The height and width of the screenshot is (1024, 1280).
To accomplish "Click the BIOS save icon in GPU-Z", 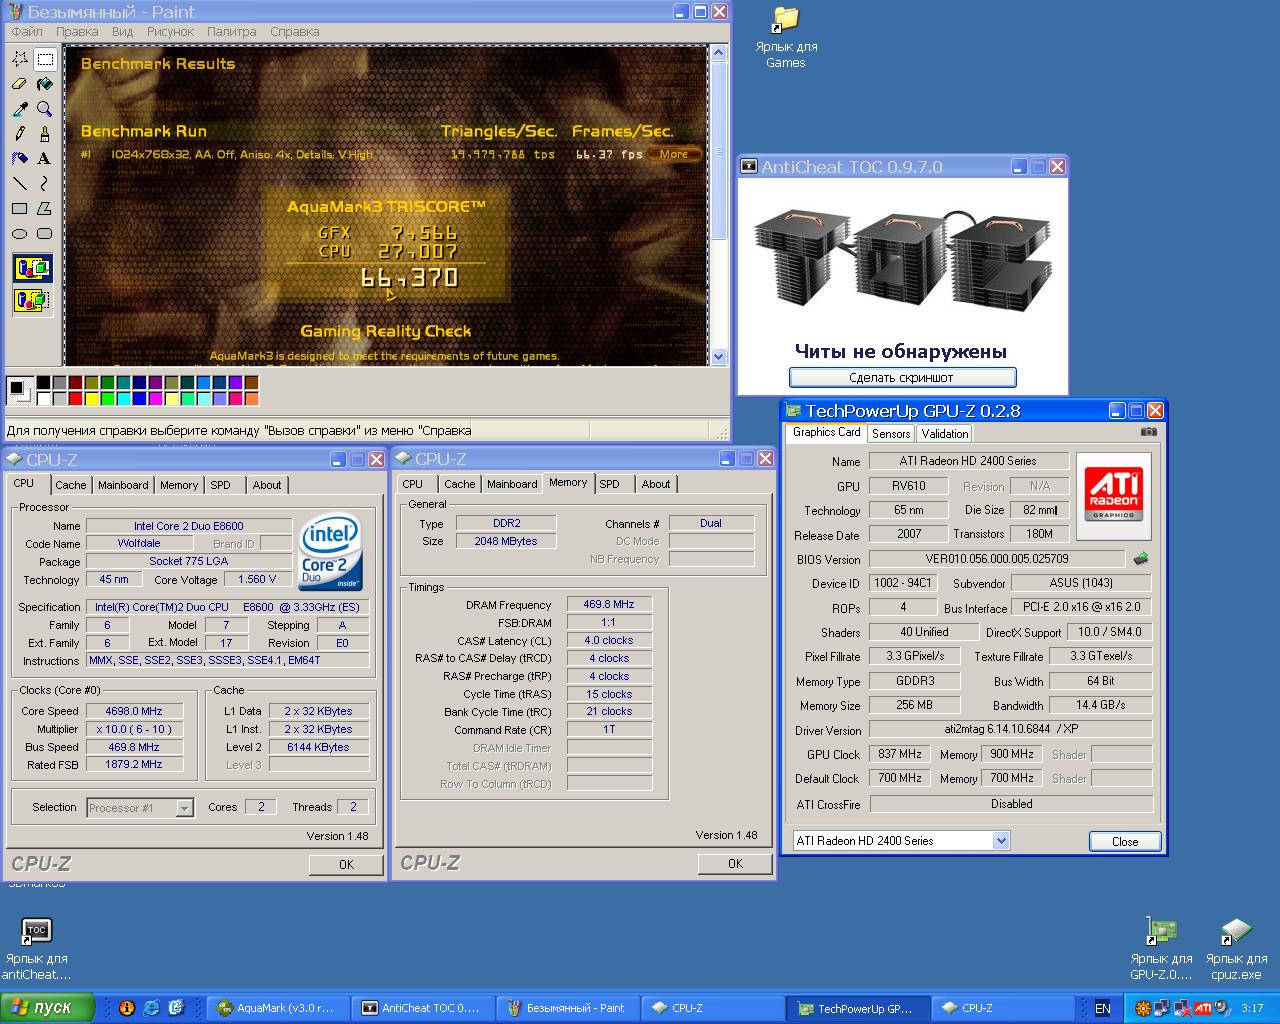I will (x=1141, y=559).
